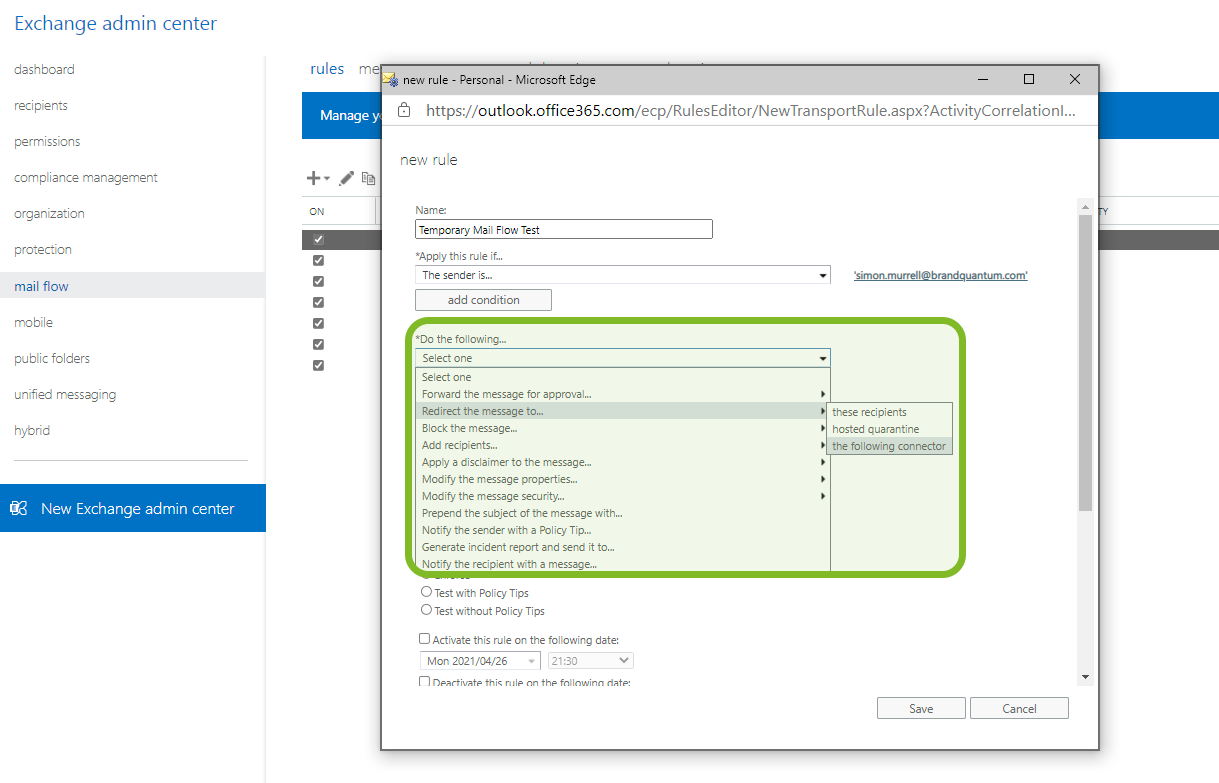
Task: Open the 21:30 time dropdown
Action: [590, 661]
